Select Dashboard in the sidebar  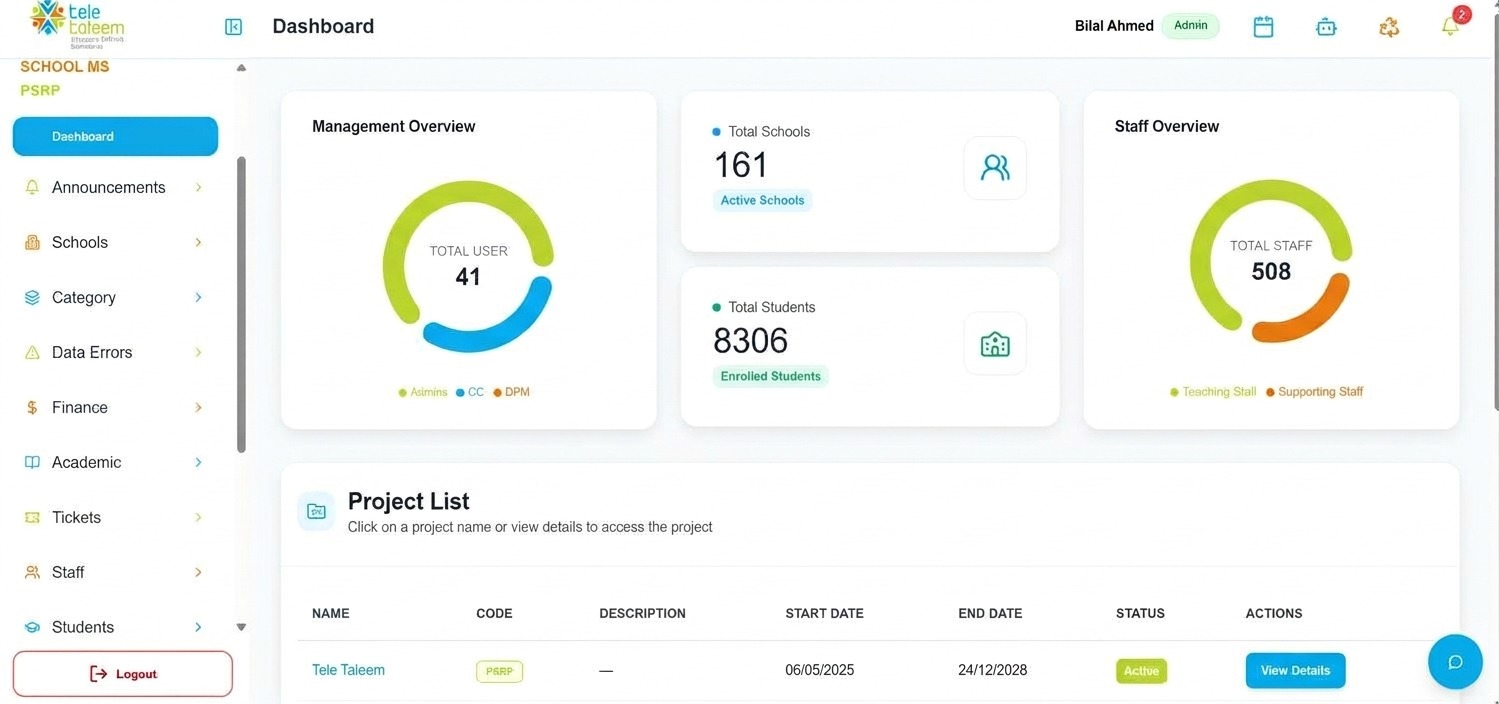(115, 136)
